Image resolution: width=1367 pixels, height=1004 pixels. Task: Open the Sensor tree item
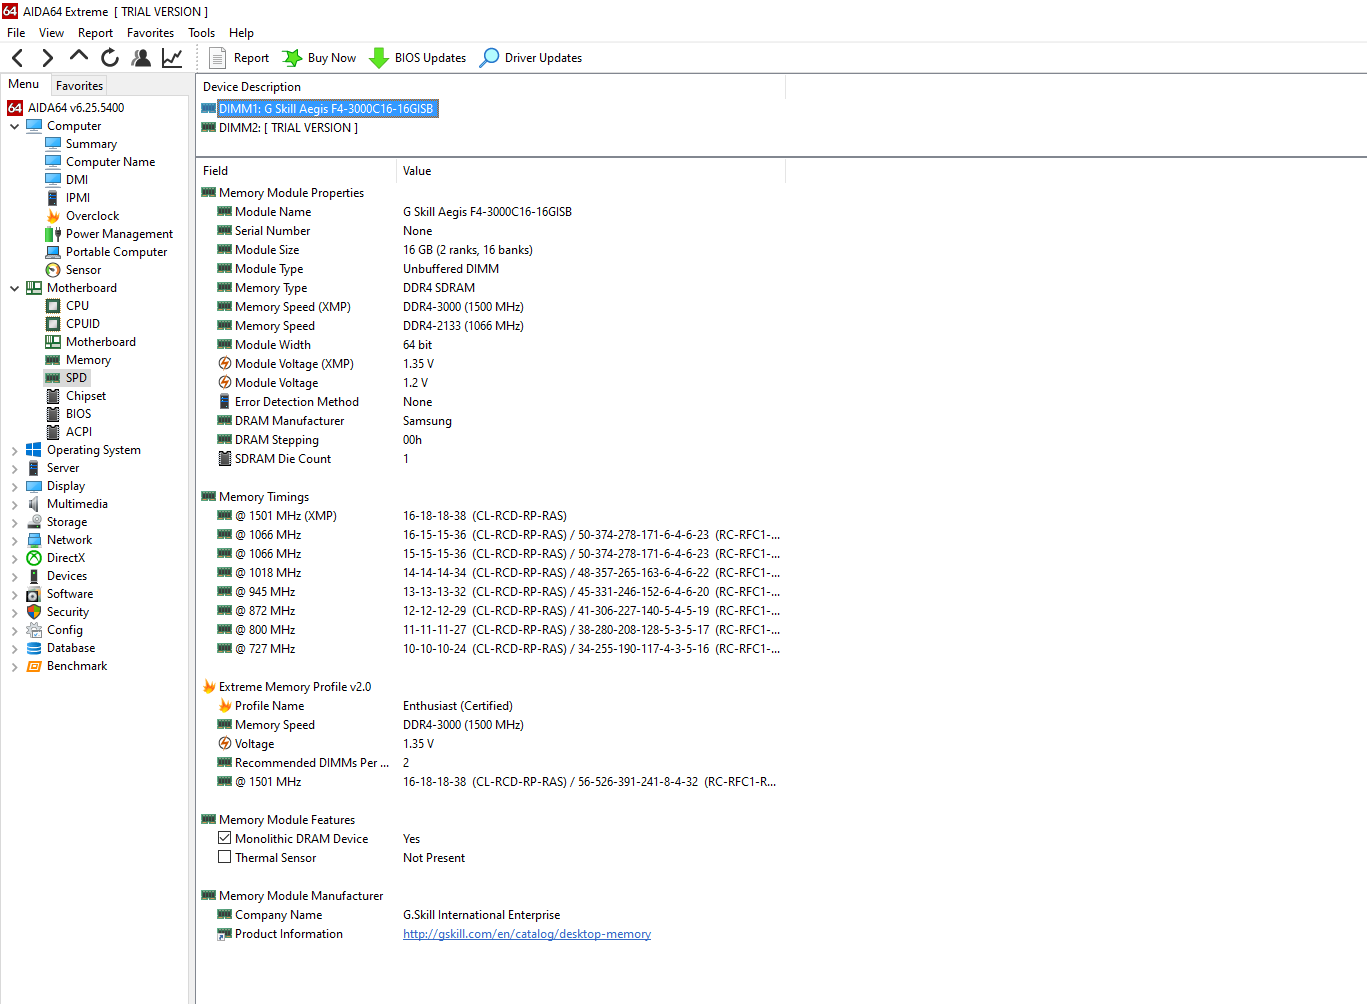(73, 270)
